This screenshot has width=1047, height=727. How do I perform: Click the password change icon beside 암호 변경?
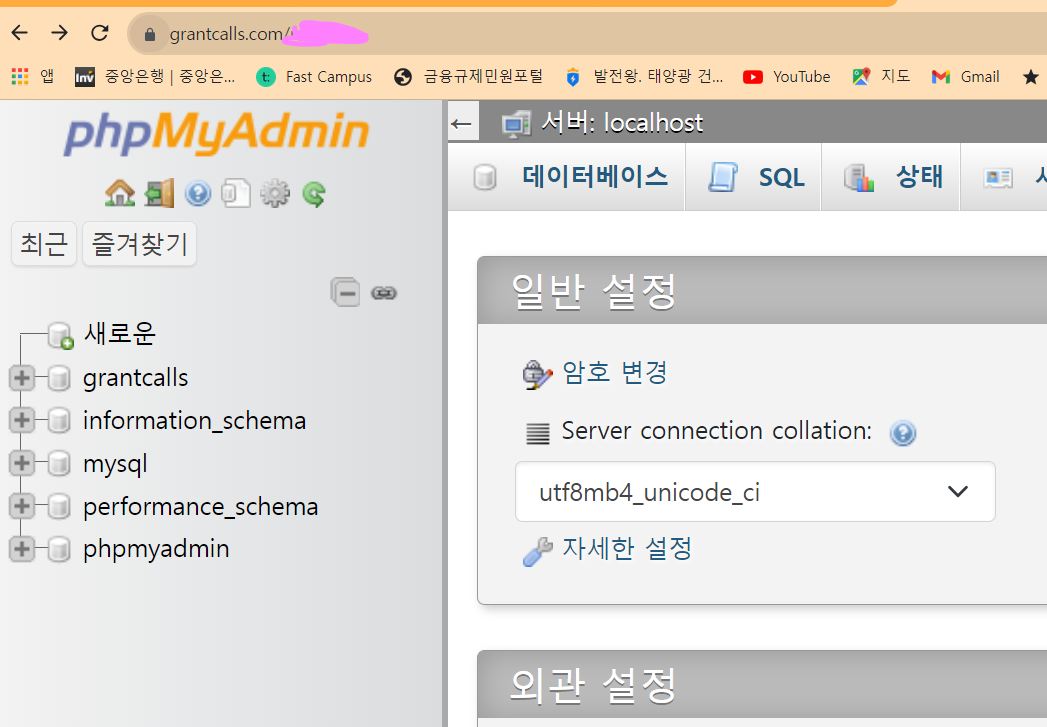(x=537, y=375)
